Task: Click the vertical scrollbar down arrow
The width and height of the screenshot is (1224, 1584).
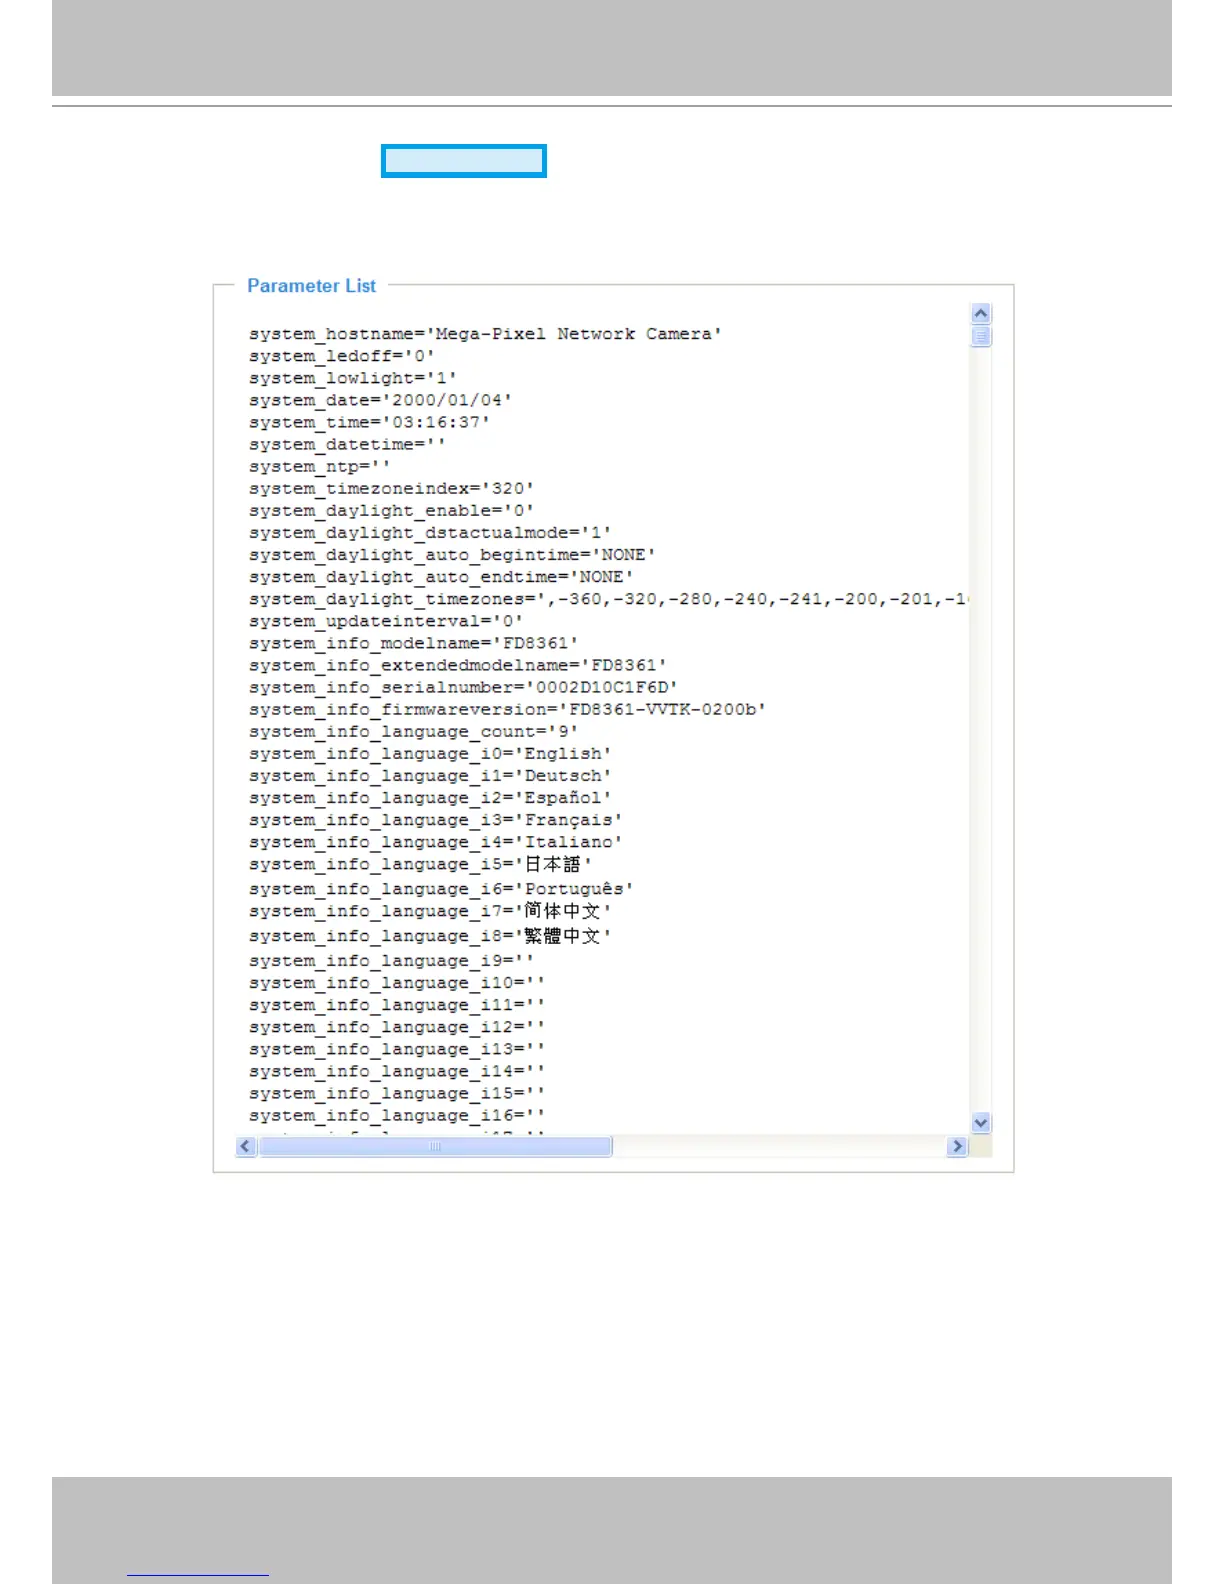Action: click(x=981, y=1123)
